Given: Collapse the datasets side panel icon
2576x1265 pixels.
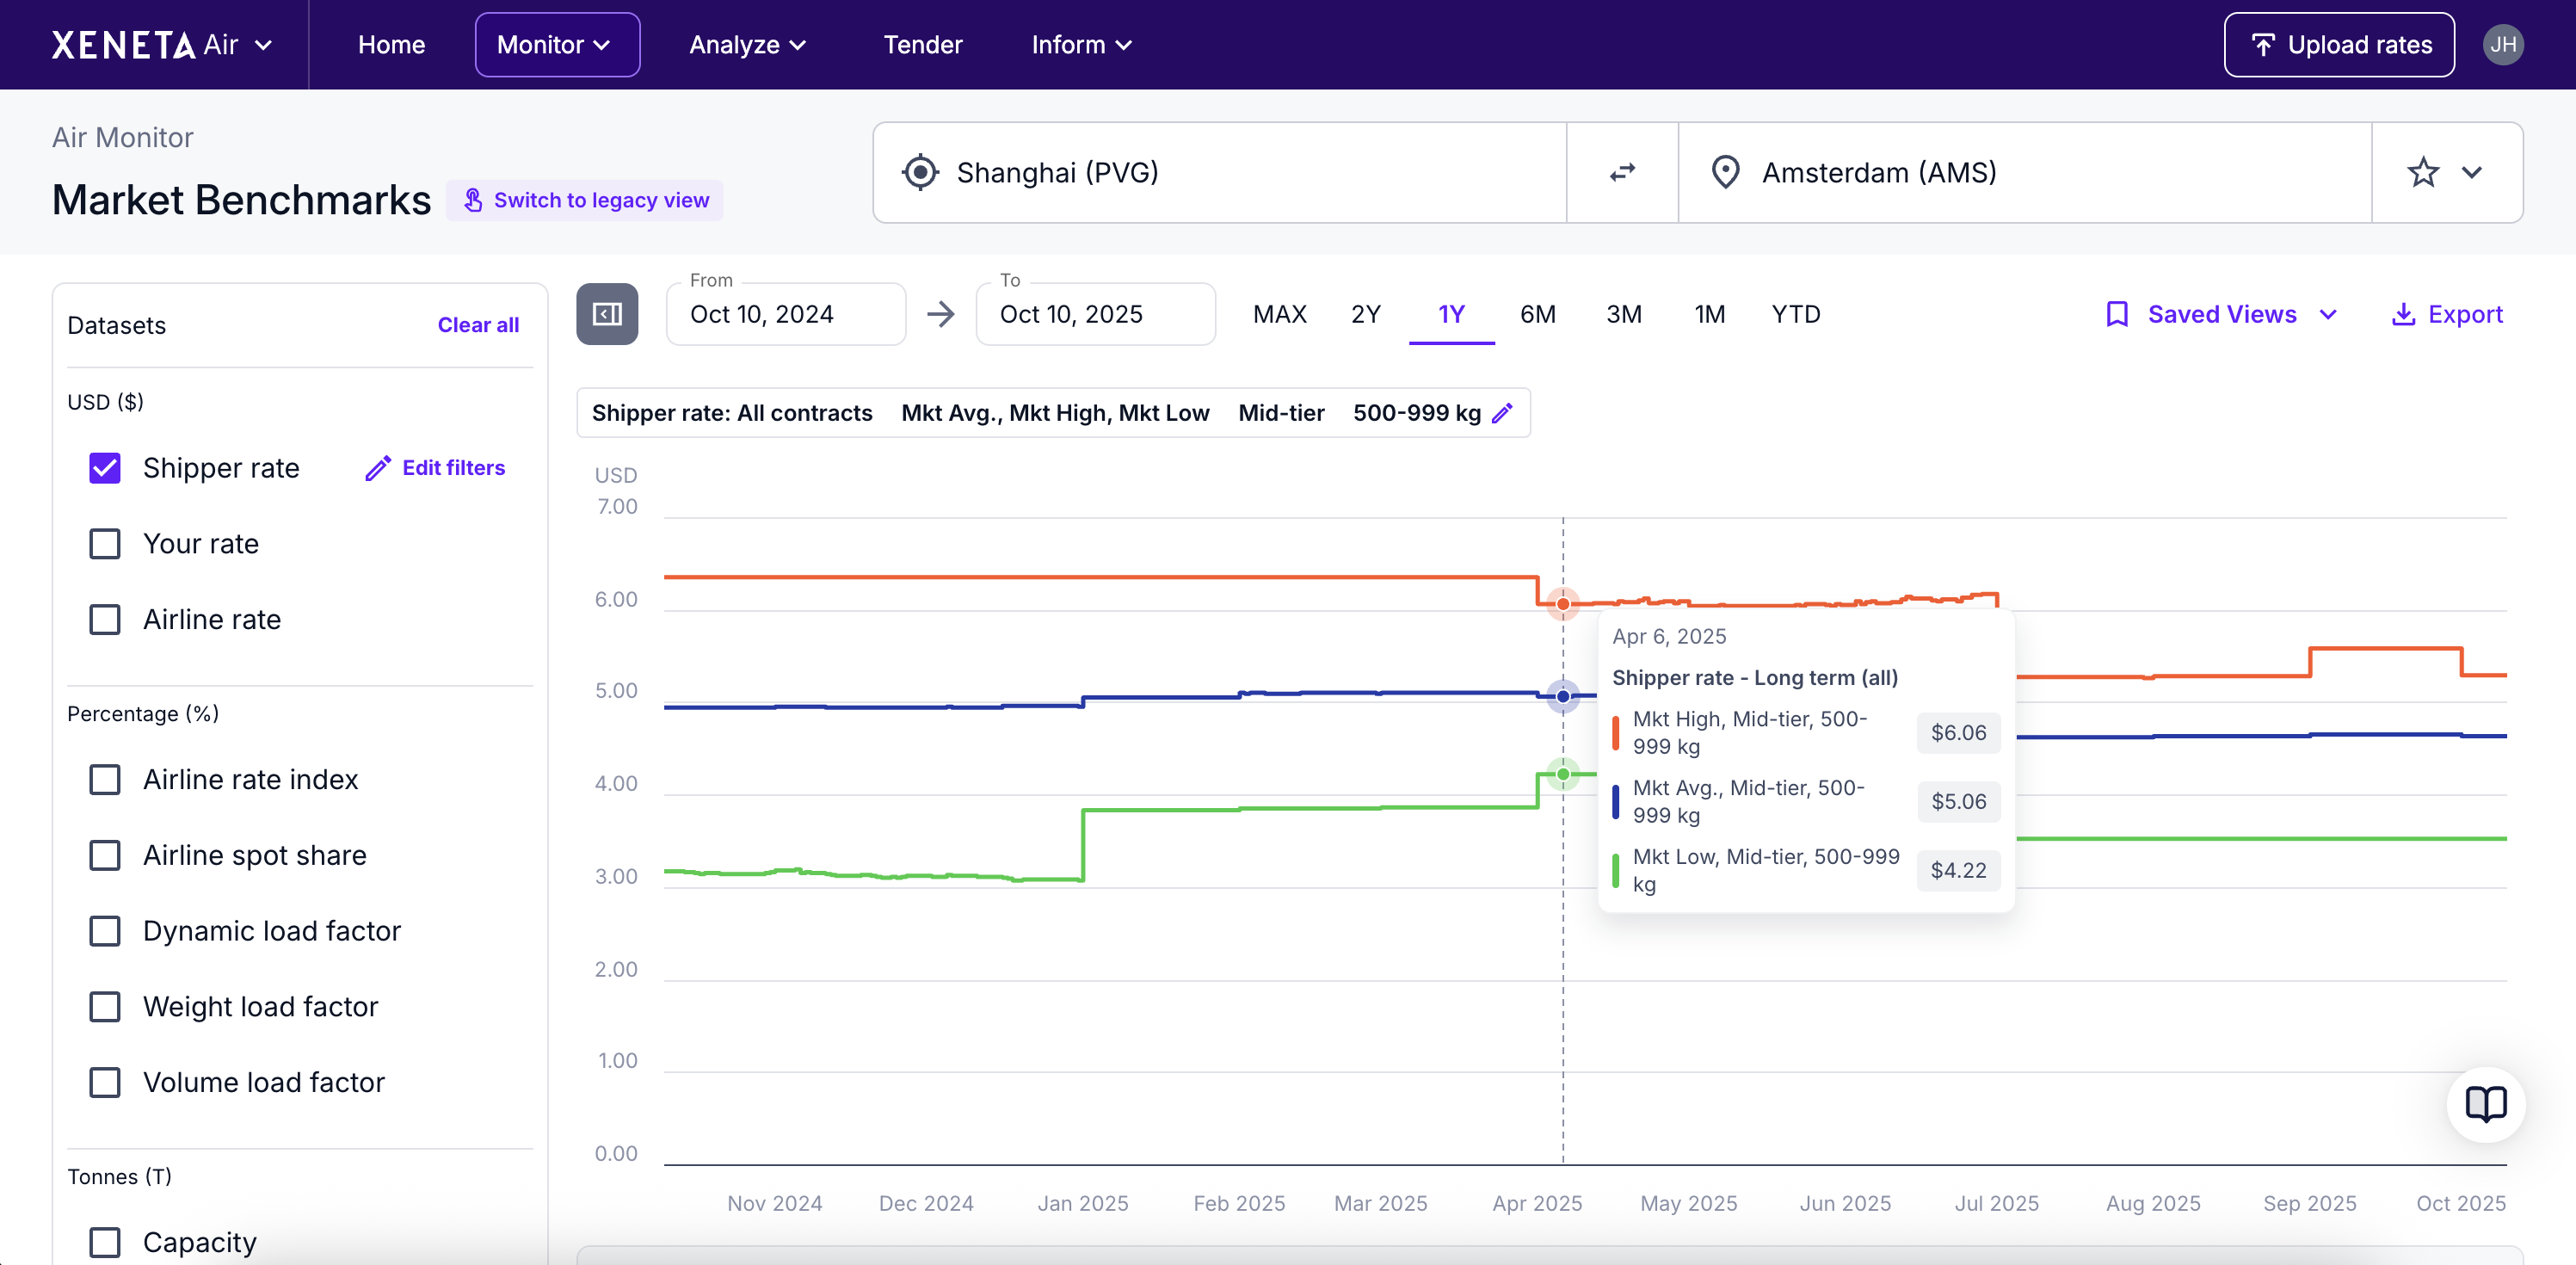Looking at the screenshot, I should point(607,314).
